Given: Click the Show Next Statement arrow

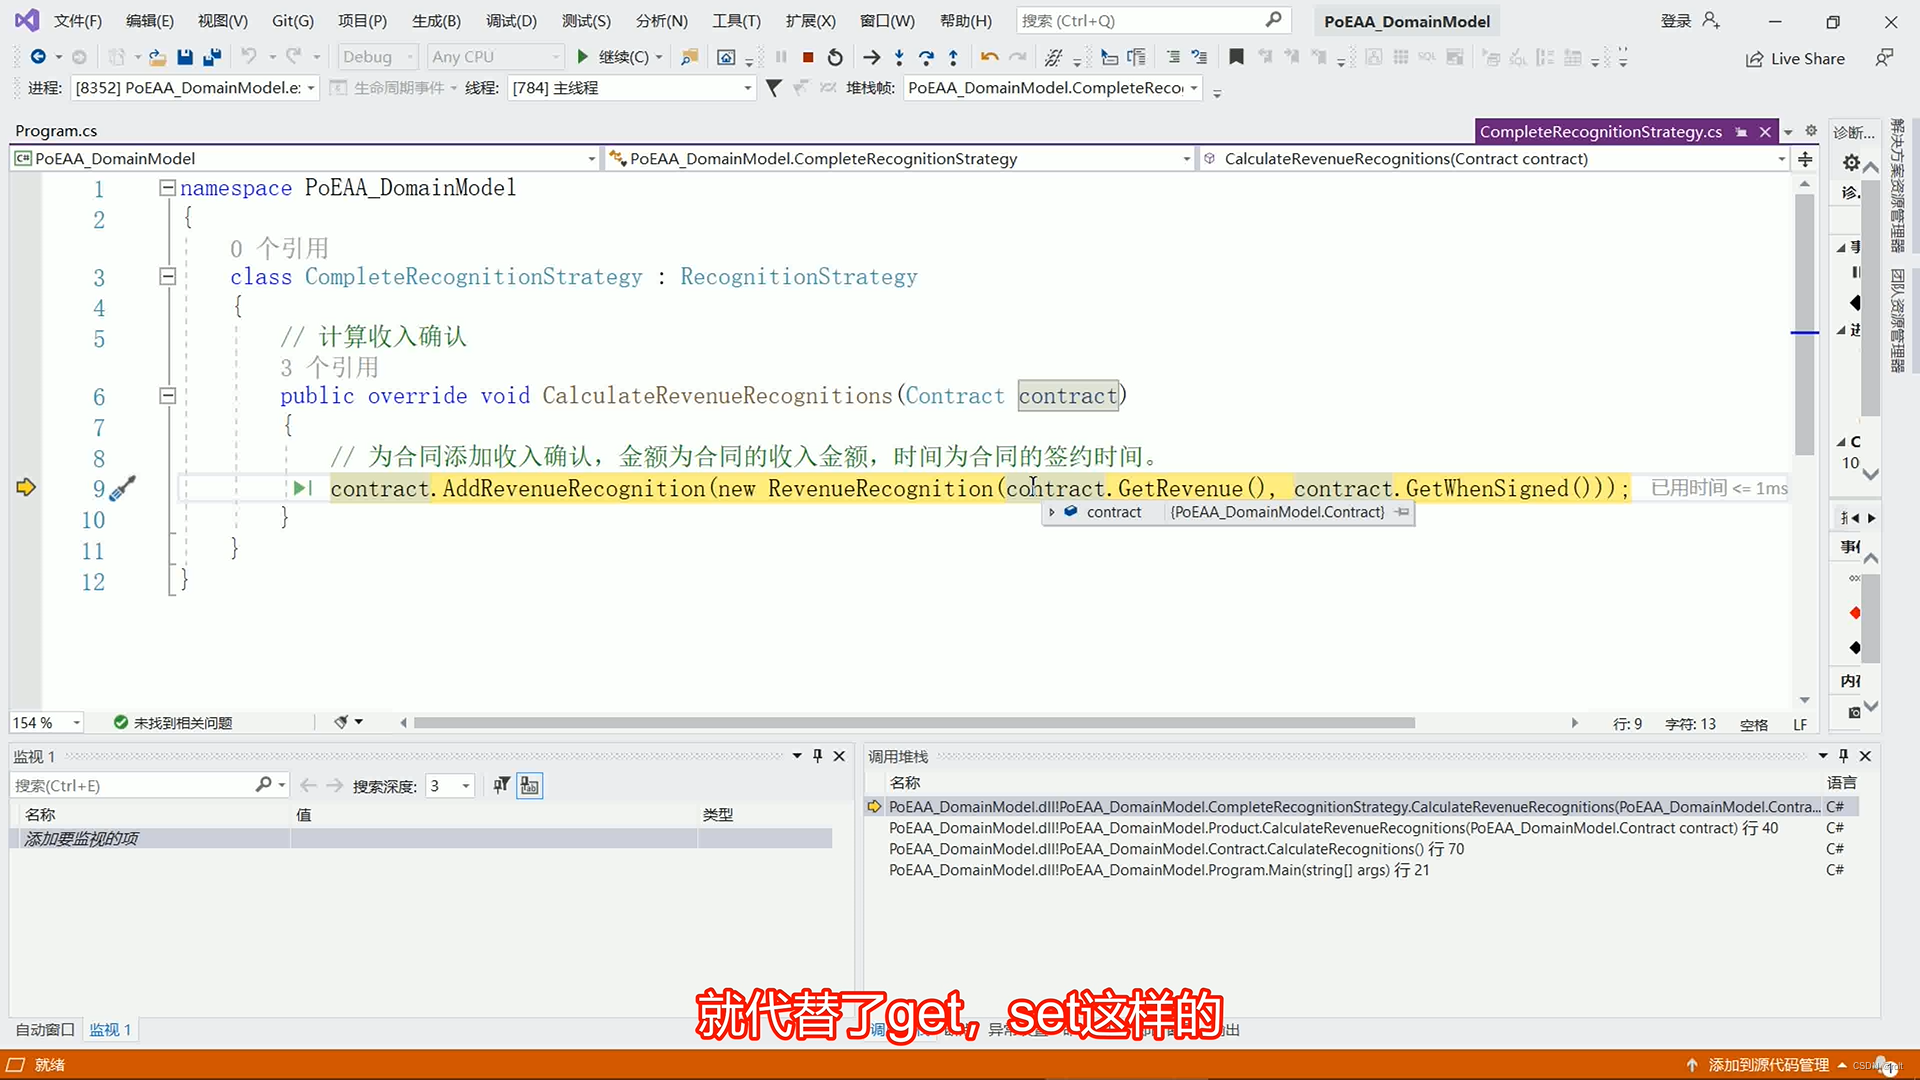Looking at the screenshot, I should coord(872,57).
